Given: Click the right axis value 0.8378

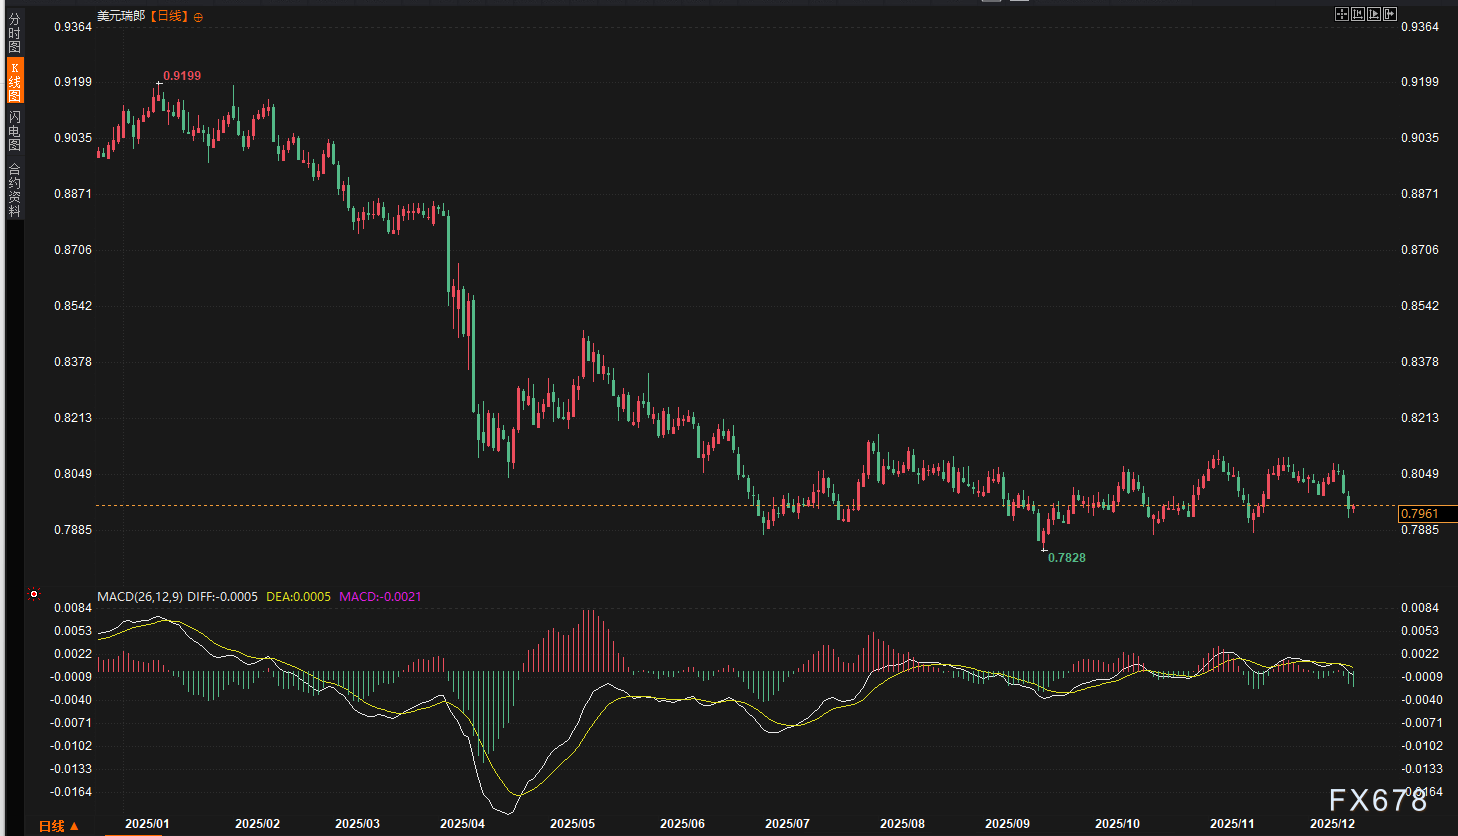Looking at the screenshot, I should point(1420,362).
